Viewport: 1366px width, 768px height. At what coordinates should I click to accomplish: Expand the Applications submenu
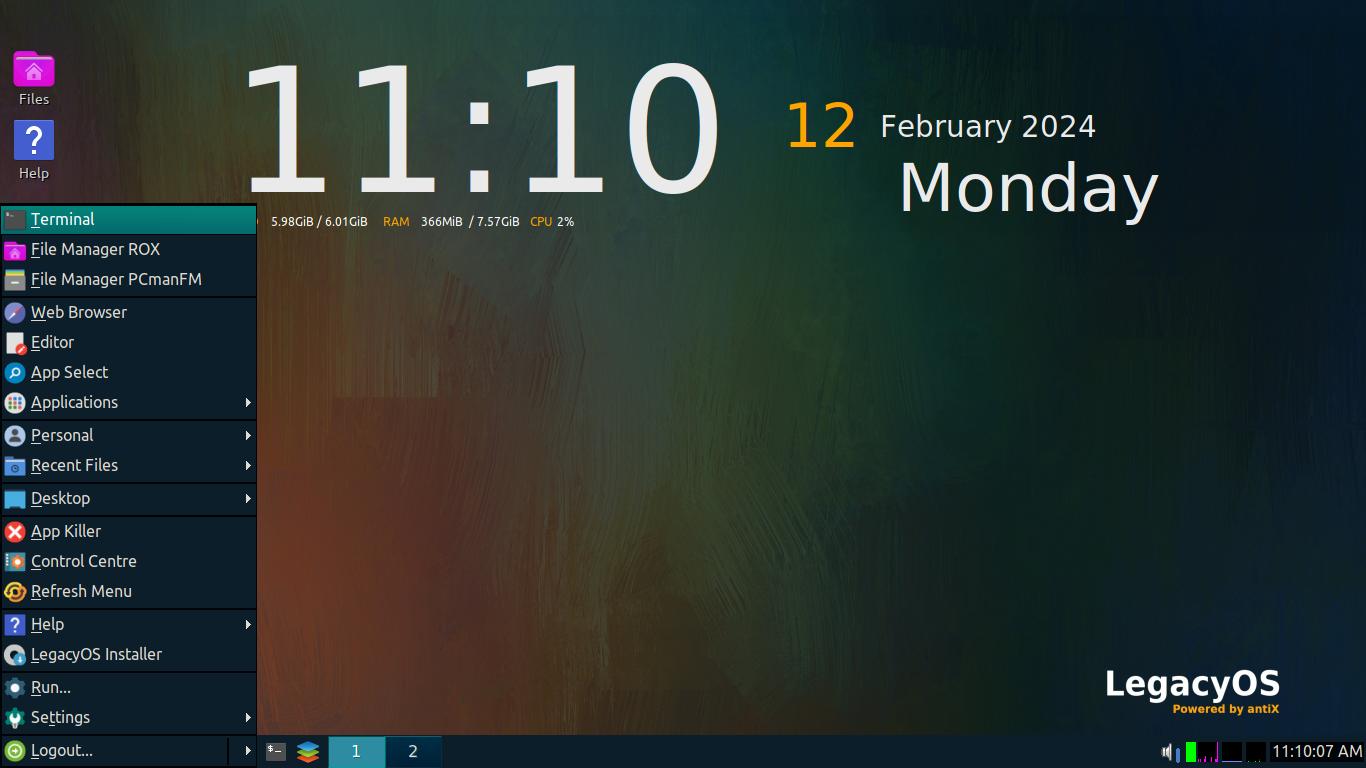(x=129, y=402)
